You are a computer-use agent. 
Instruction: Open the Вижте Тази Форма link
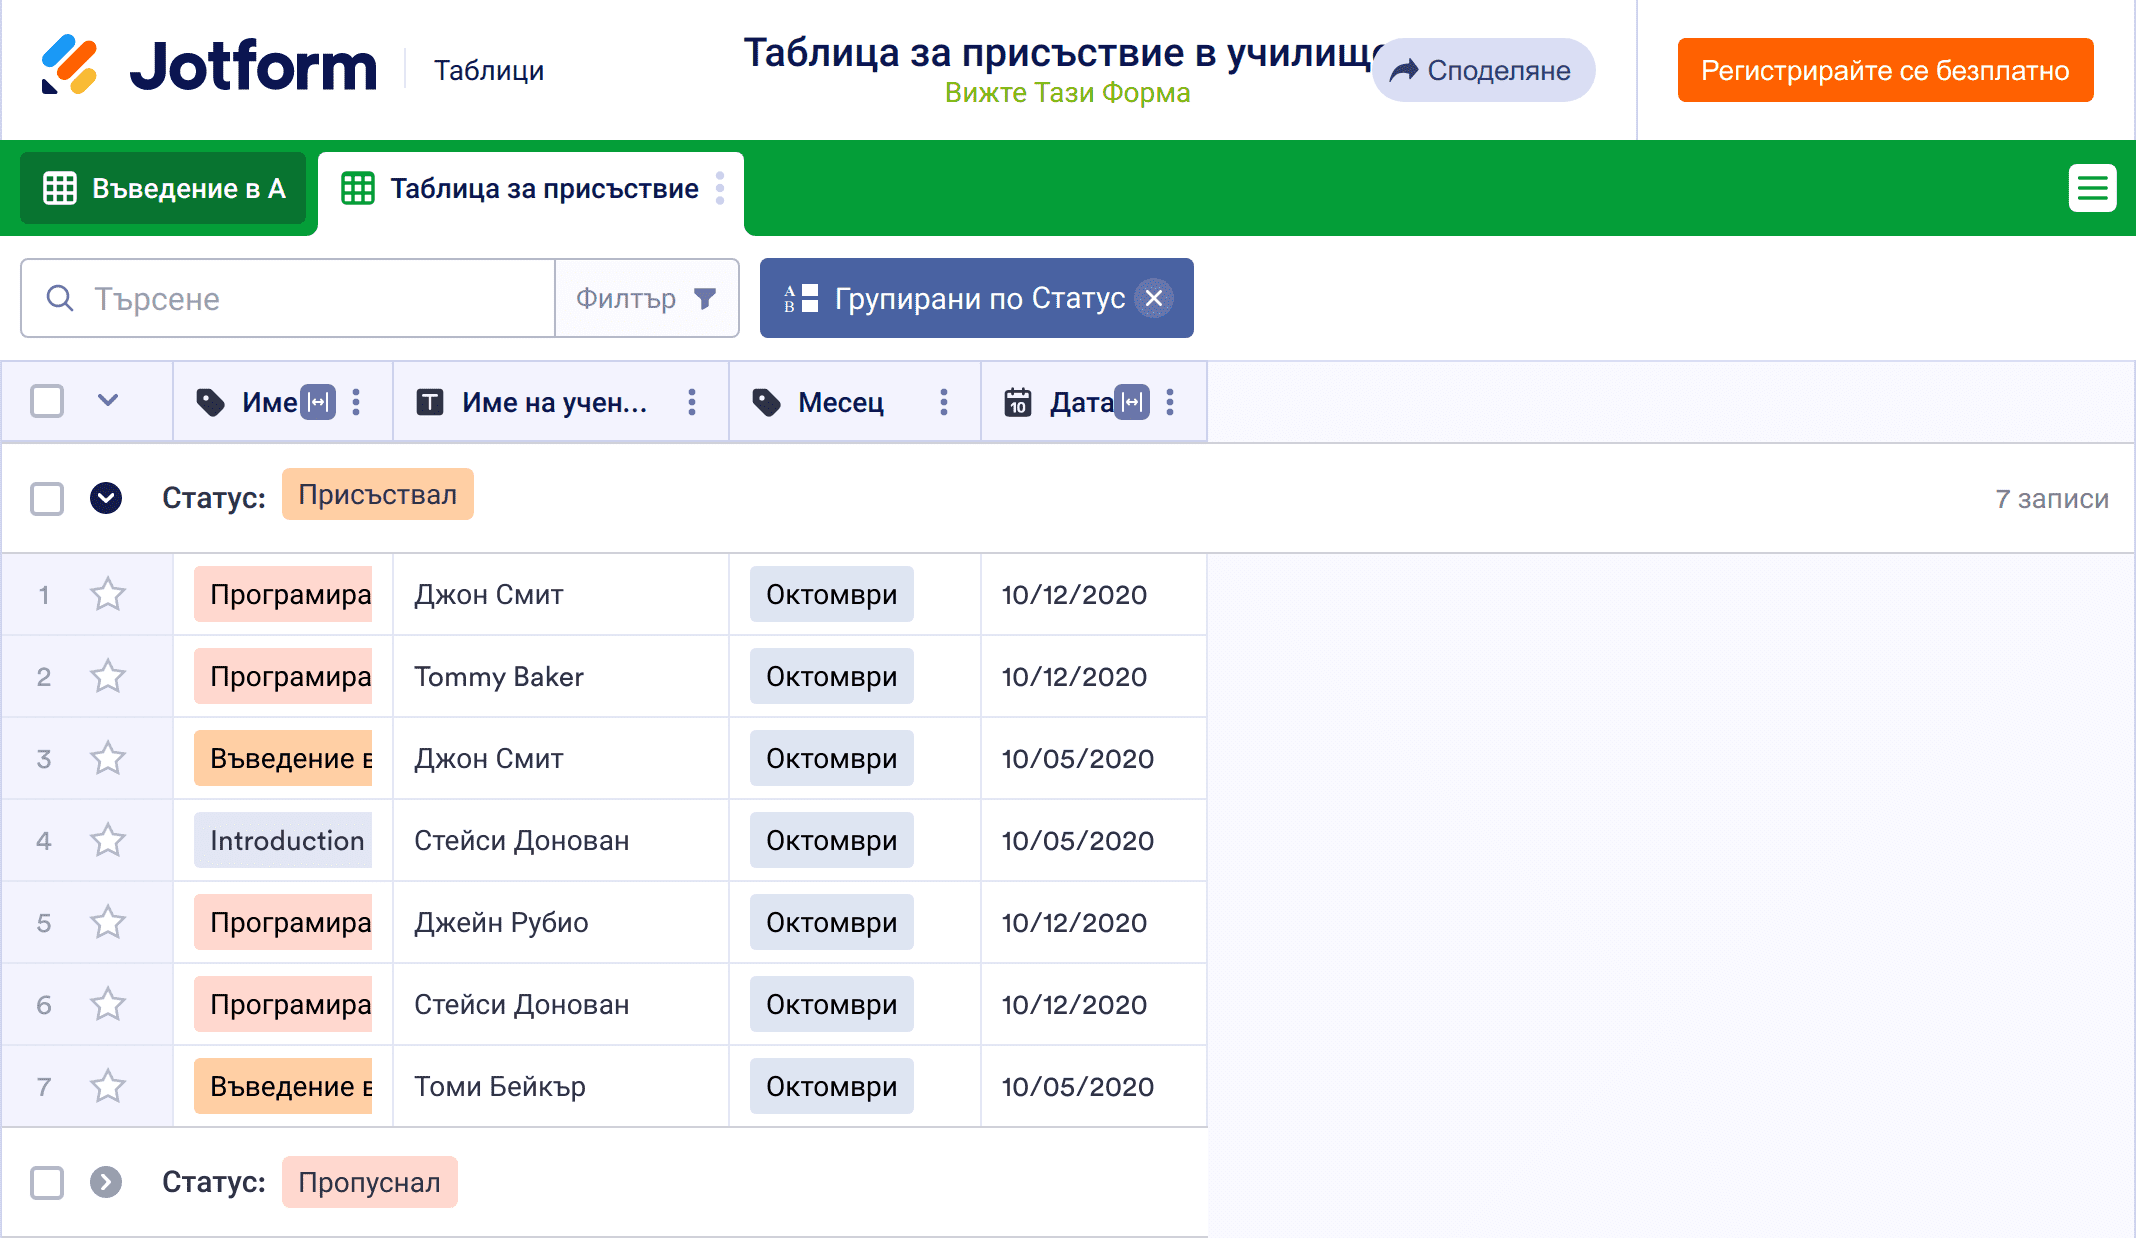(1067, 93)
